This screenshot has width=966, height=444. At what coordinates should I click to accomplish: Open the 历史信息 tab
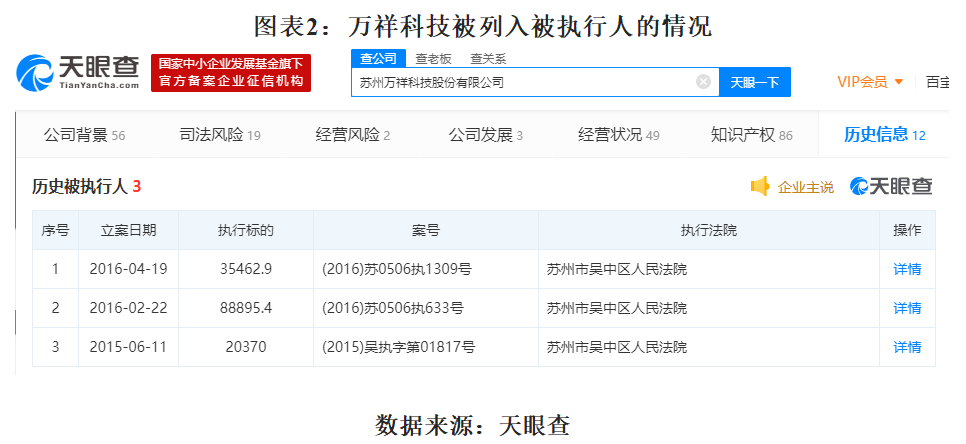[x=885, y=135]
